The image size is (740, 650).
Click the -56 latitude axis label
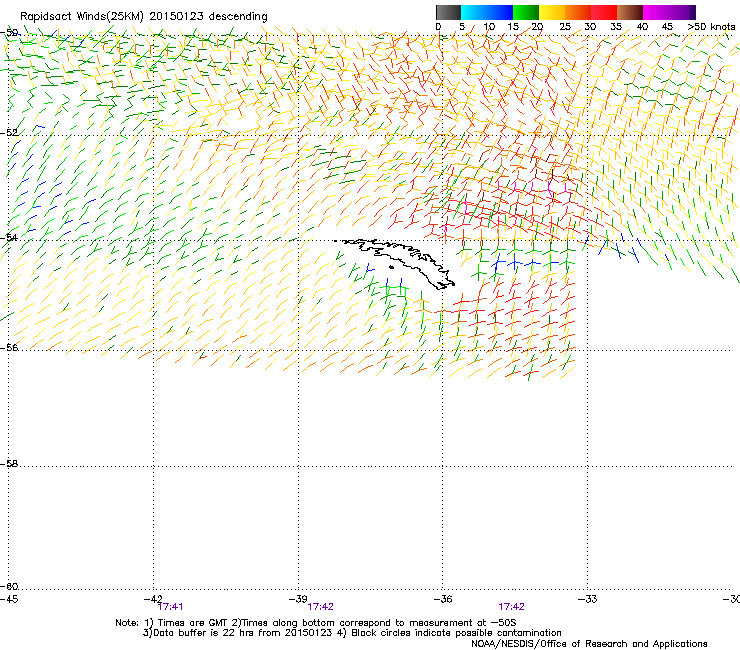coord(9,347)
